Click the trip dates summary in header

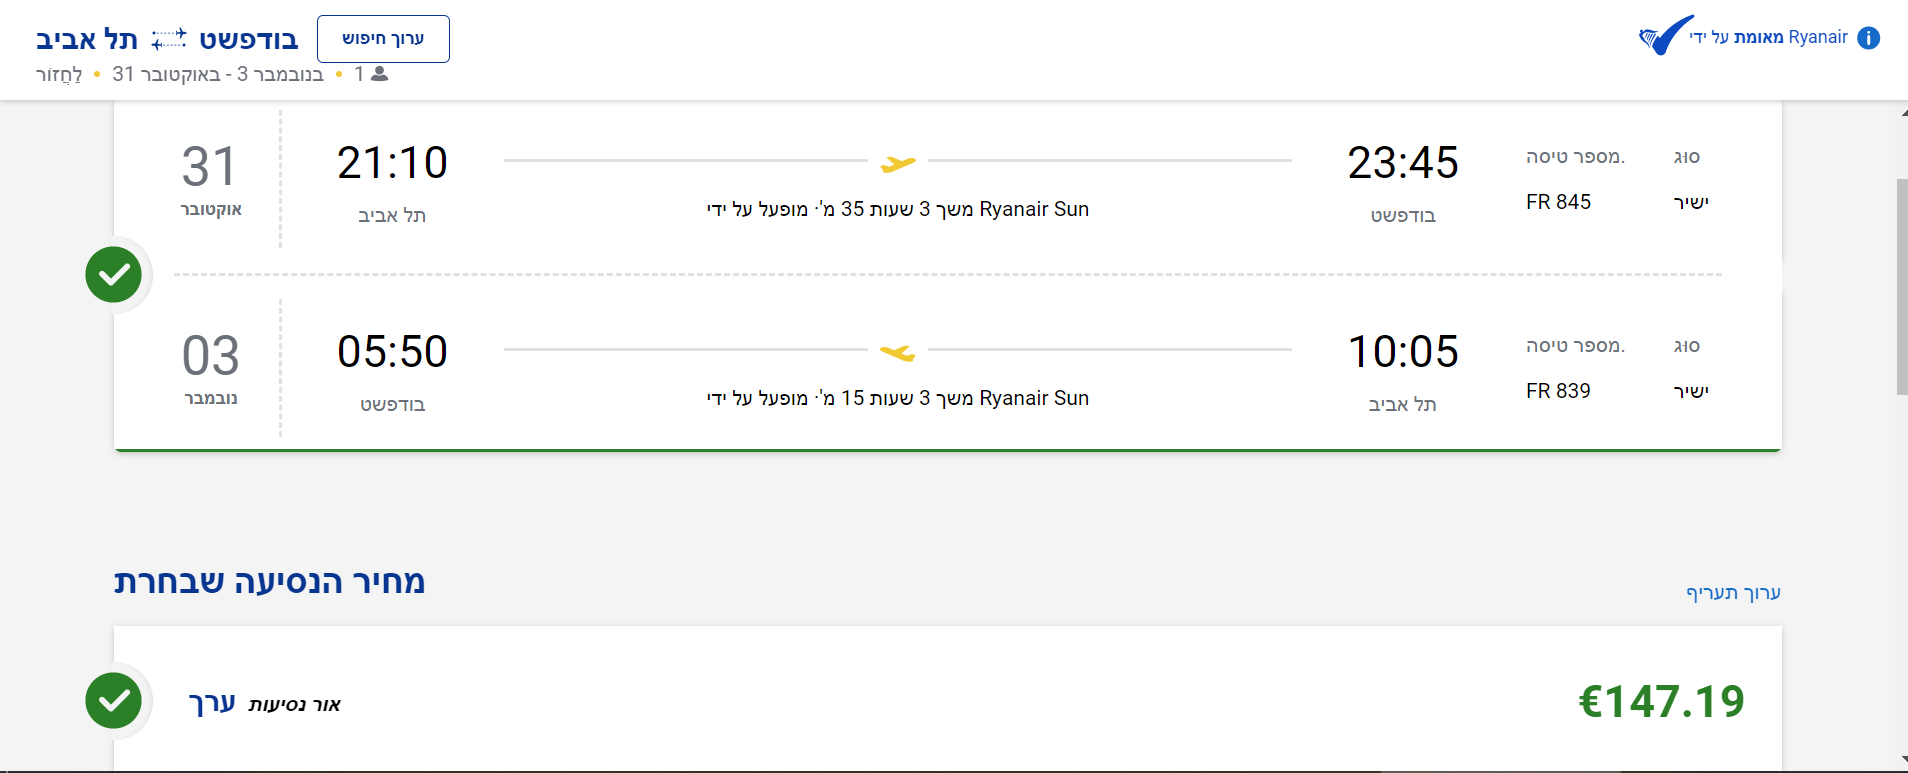pos(218,74)
